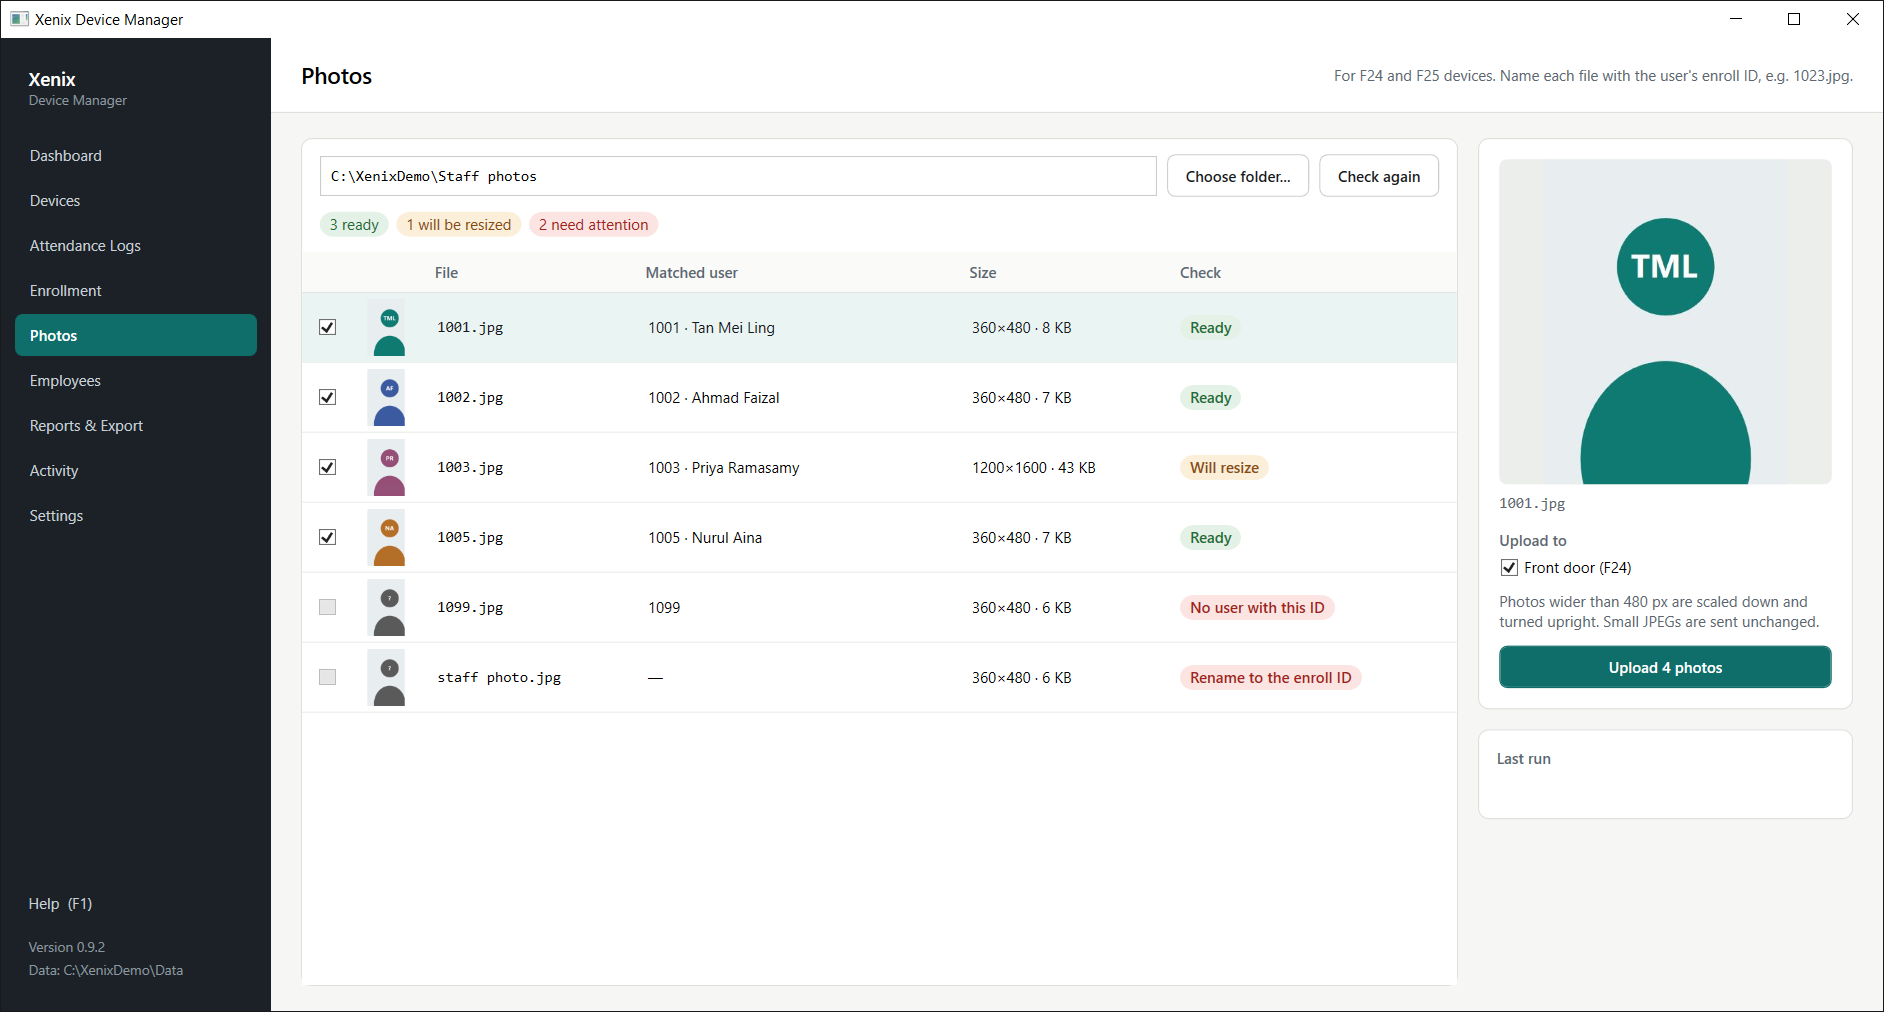Viewport: 1884px width, 1012px height.
Task: Click the 'Rename to the enroll ID' badge
Action: click(x=1270, y=678)
